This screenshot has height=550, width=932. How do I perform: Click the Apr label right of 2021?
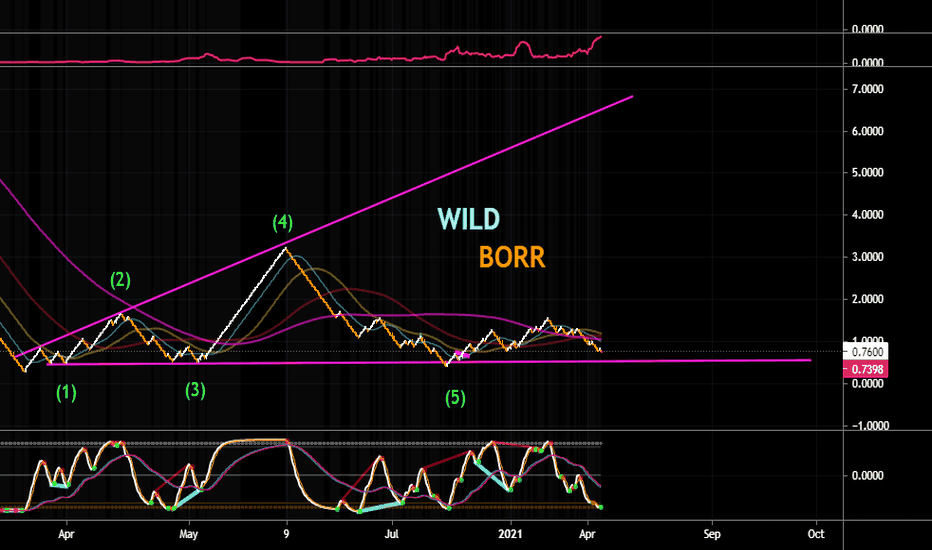click(587, 534)
